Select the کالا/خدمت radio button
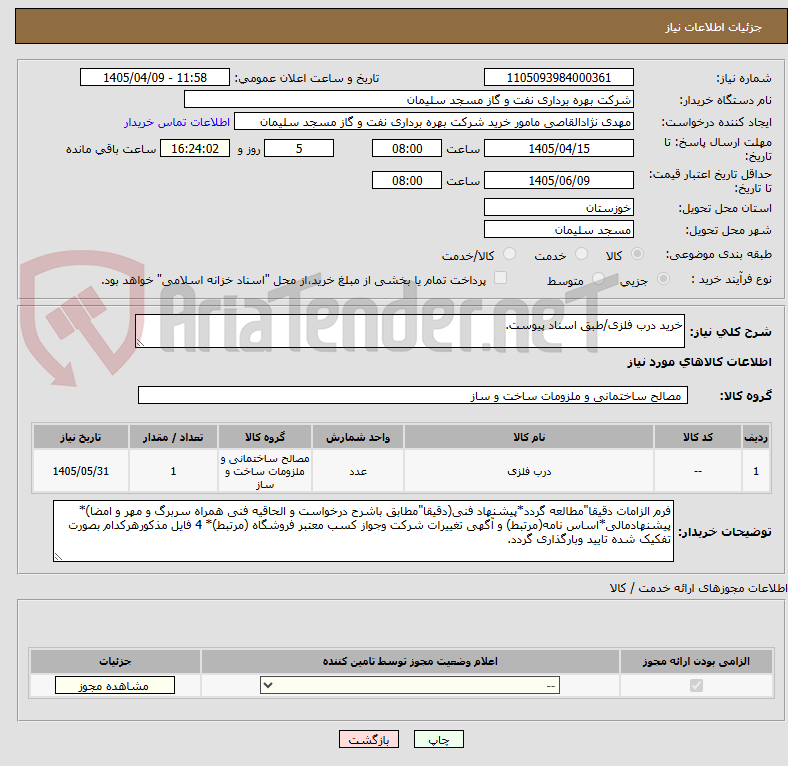 (510, 254)
